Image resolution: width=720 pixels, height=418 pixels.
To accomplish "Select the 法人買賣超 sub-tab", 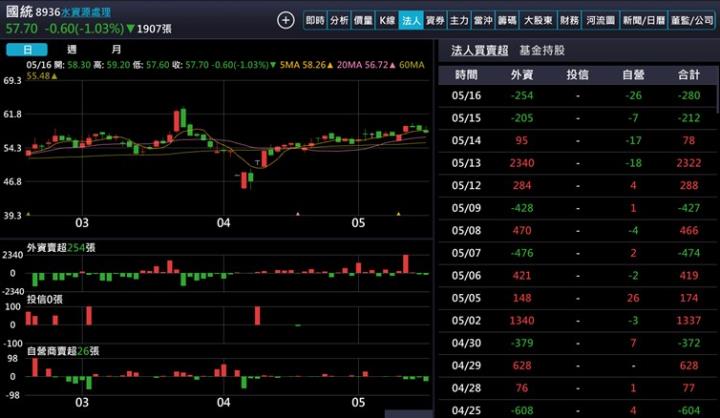I will pos(480,49).
